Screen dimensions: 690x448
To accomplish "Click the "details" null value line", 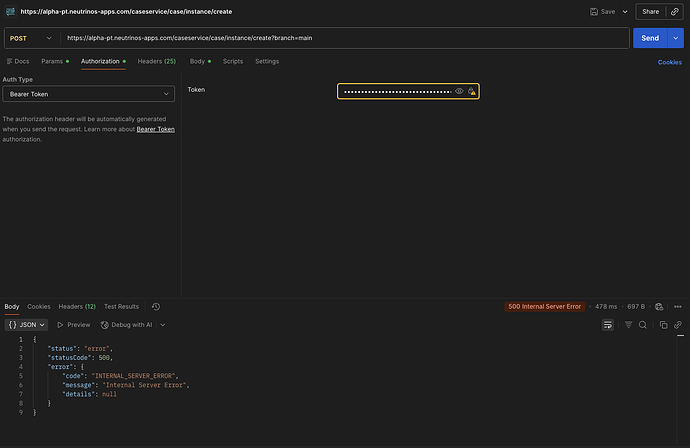I will (x=90, y=394).
